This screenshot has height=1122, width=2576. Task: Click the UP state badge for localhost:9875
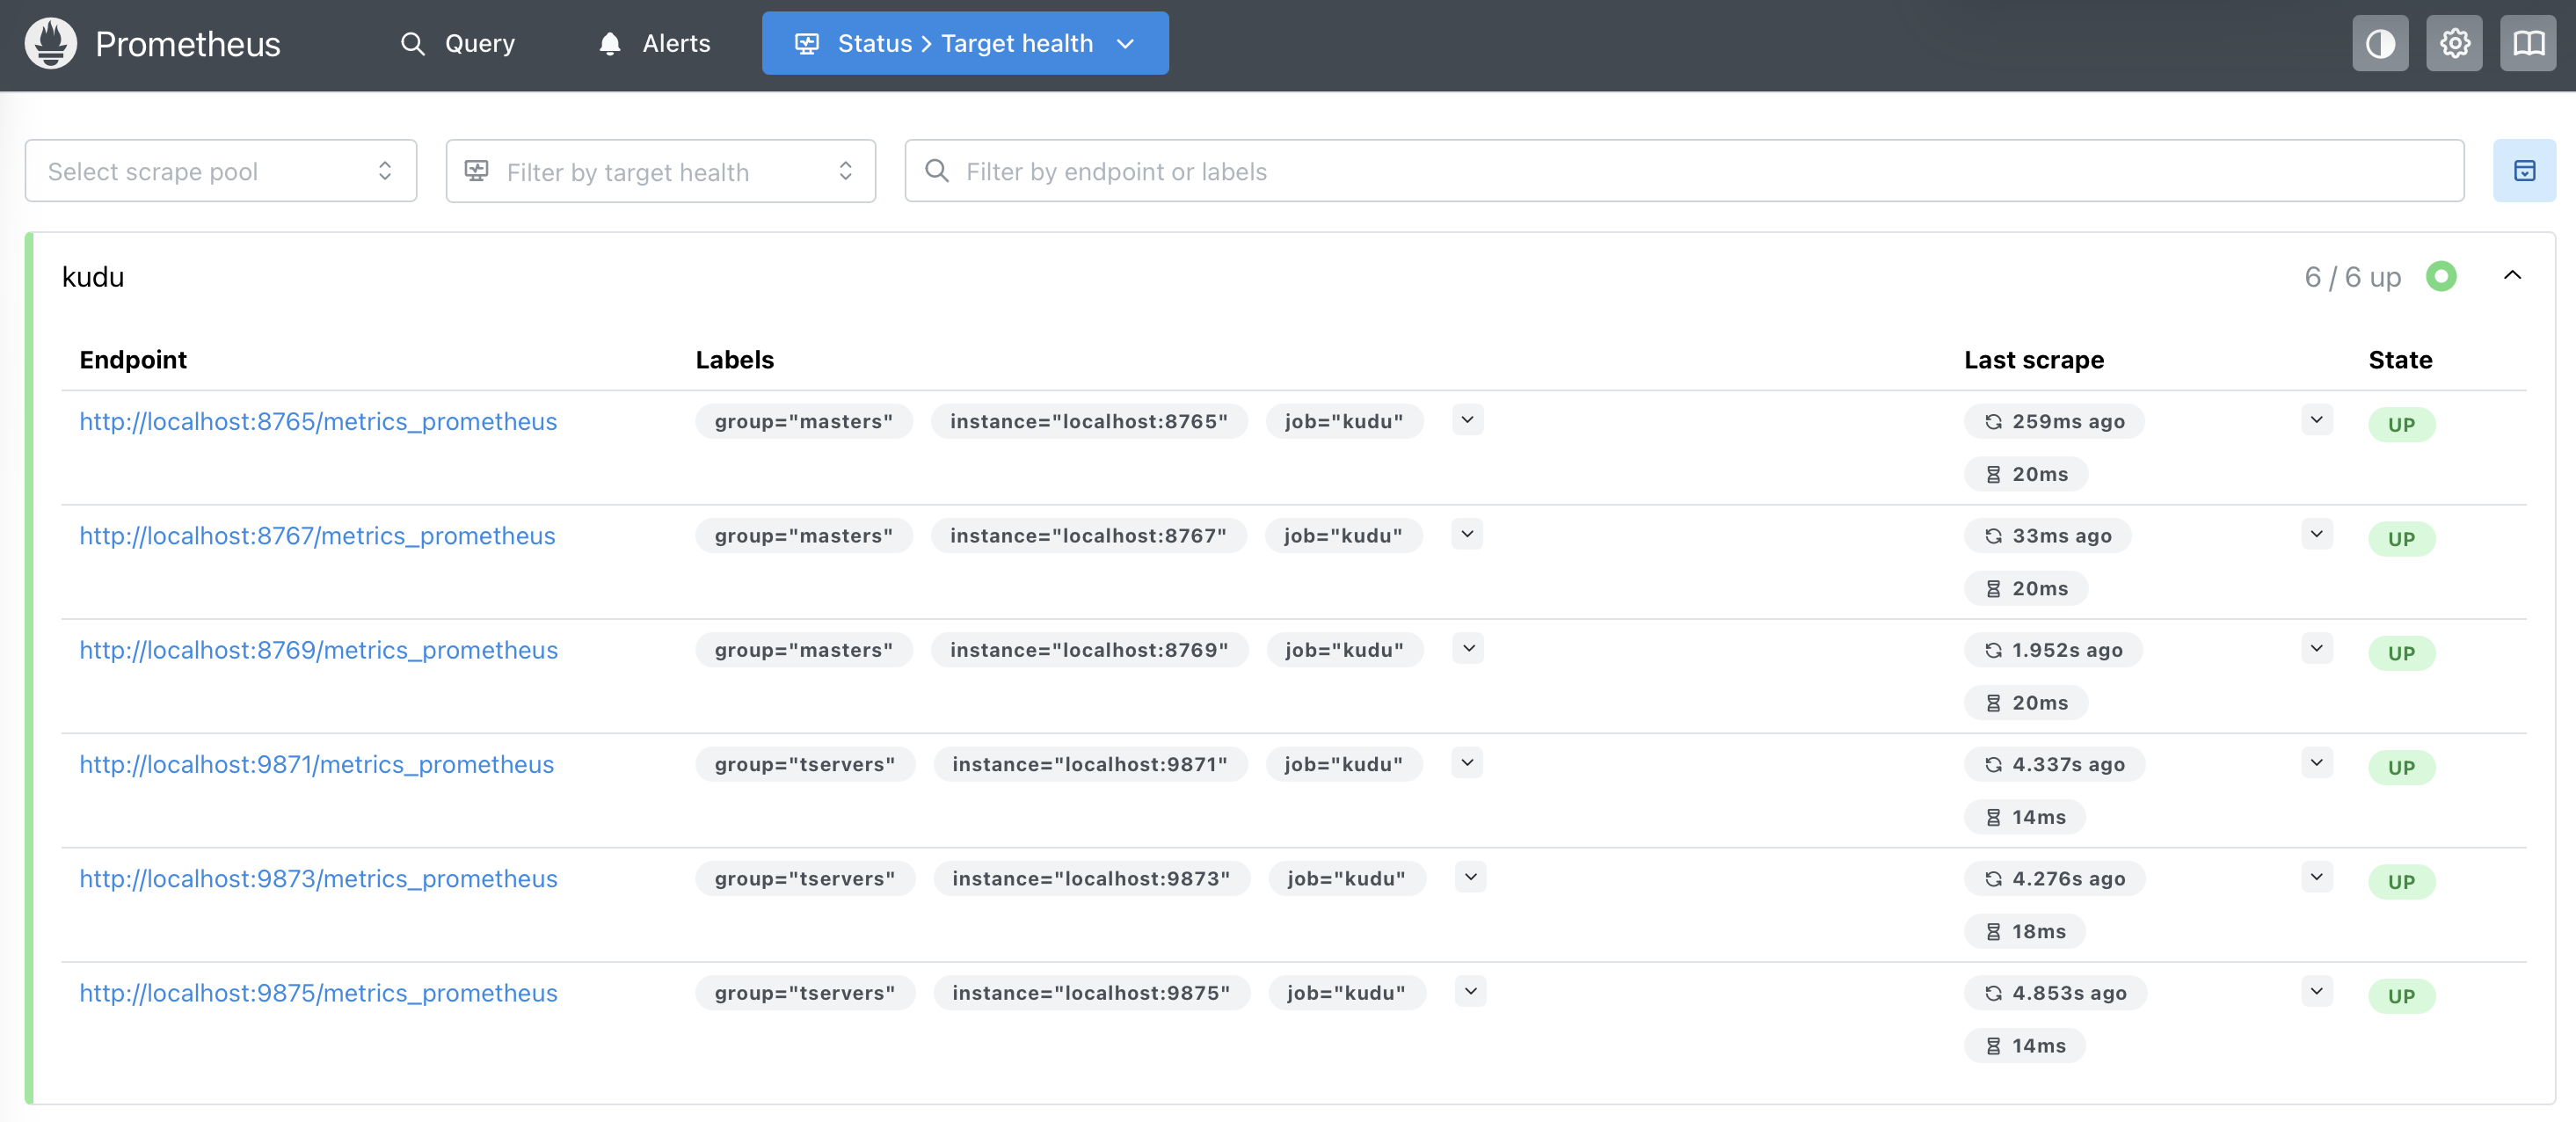click(x=2401, y=995)
